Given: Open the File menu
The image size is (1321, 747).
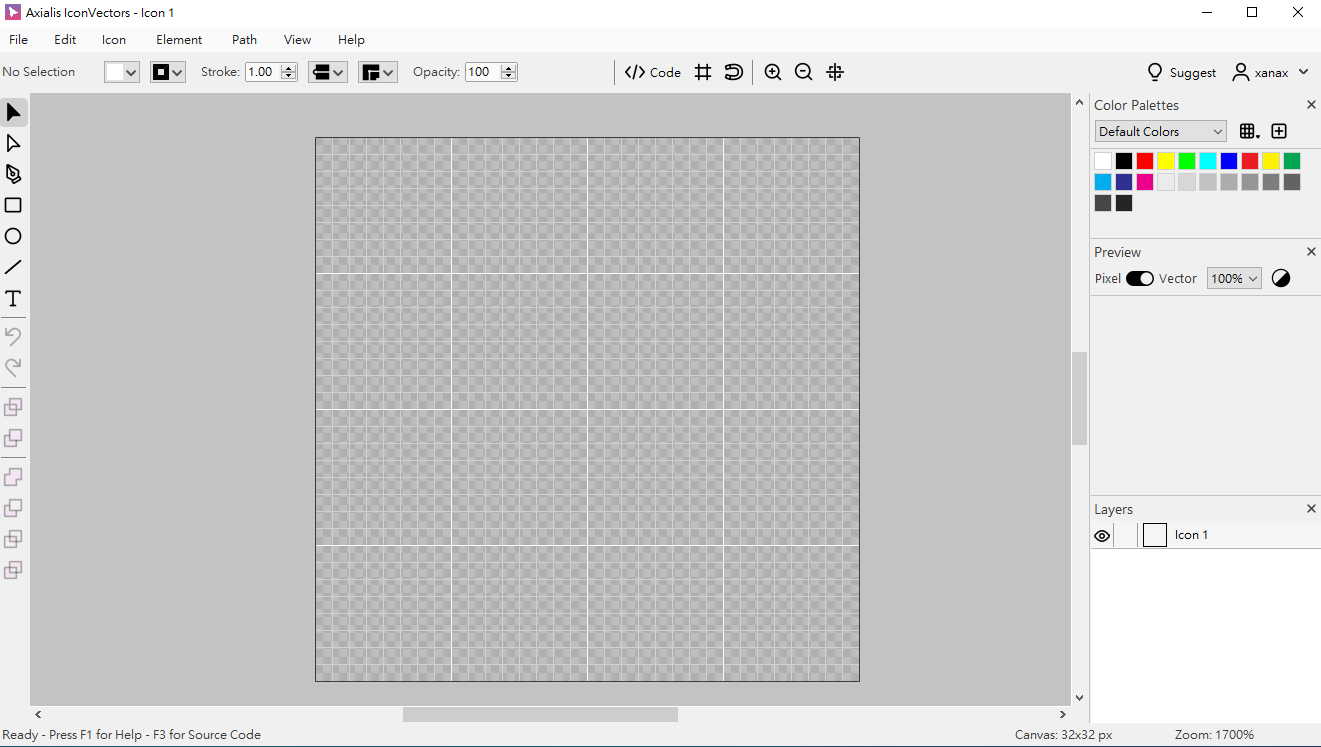Looking at the screenshot, I should click(18, 40).
